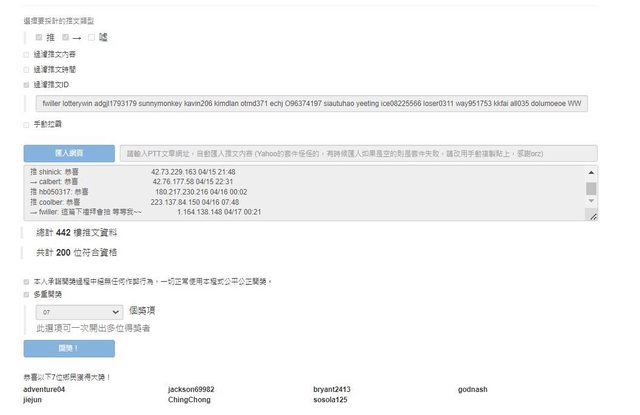Enable the 過濾推文時間 filter checkbox

pyautogui.click(x=27, y=70)
